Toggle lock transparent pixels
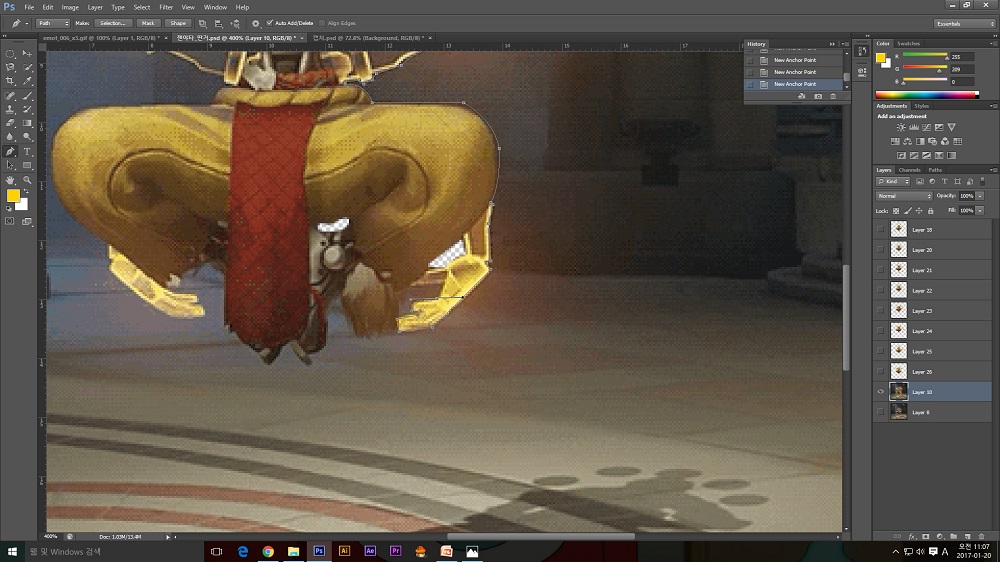Image resolution: width=1000 pixels, height=562 pixels. [x=896, y=211]
